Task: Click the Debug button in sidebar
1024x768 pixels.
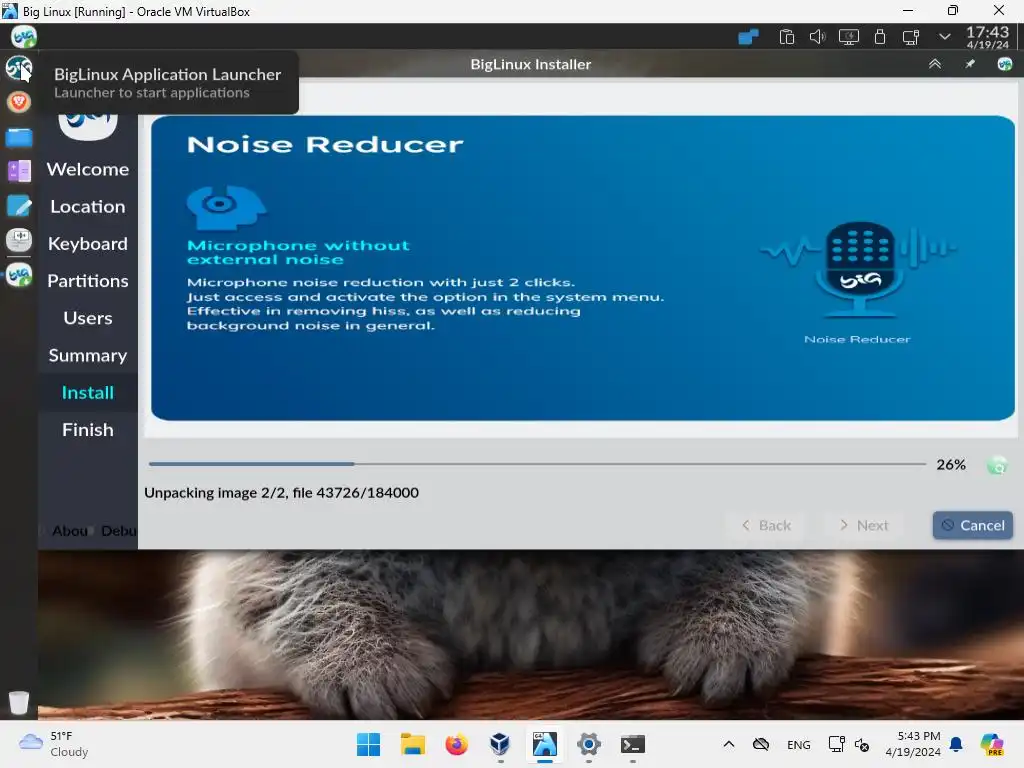Action: [119, 531]
